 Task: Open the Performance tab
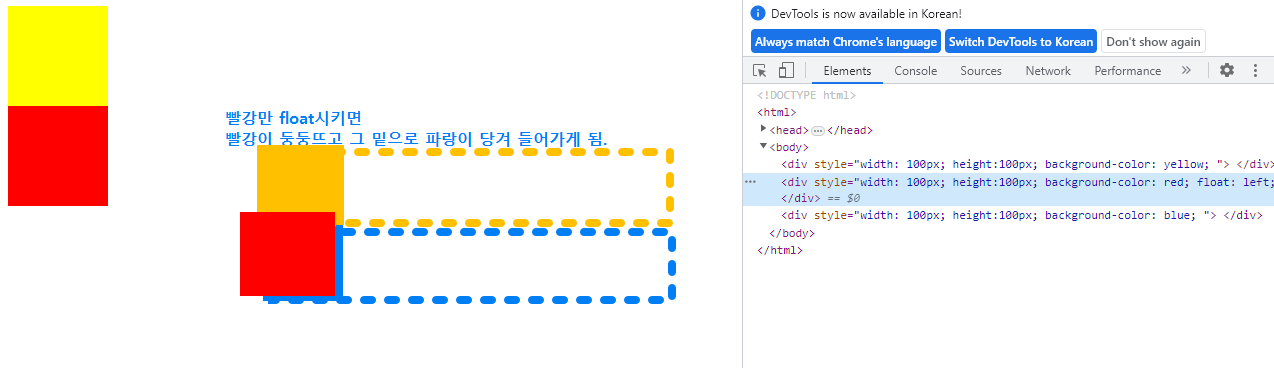pos(1127,71)
